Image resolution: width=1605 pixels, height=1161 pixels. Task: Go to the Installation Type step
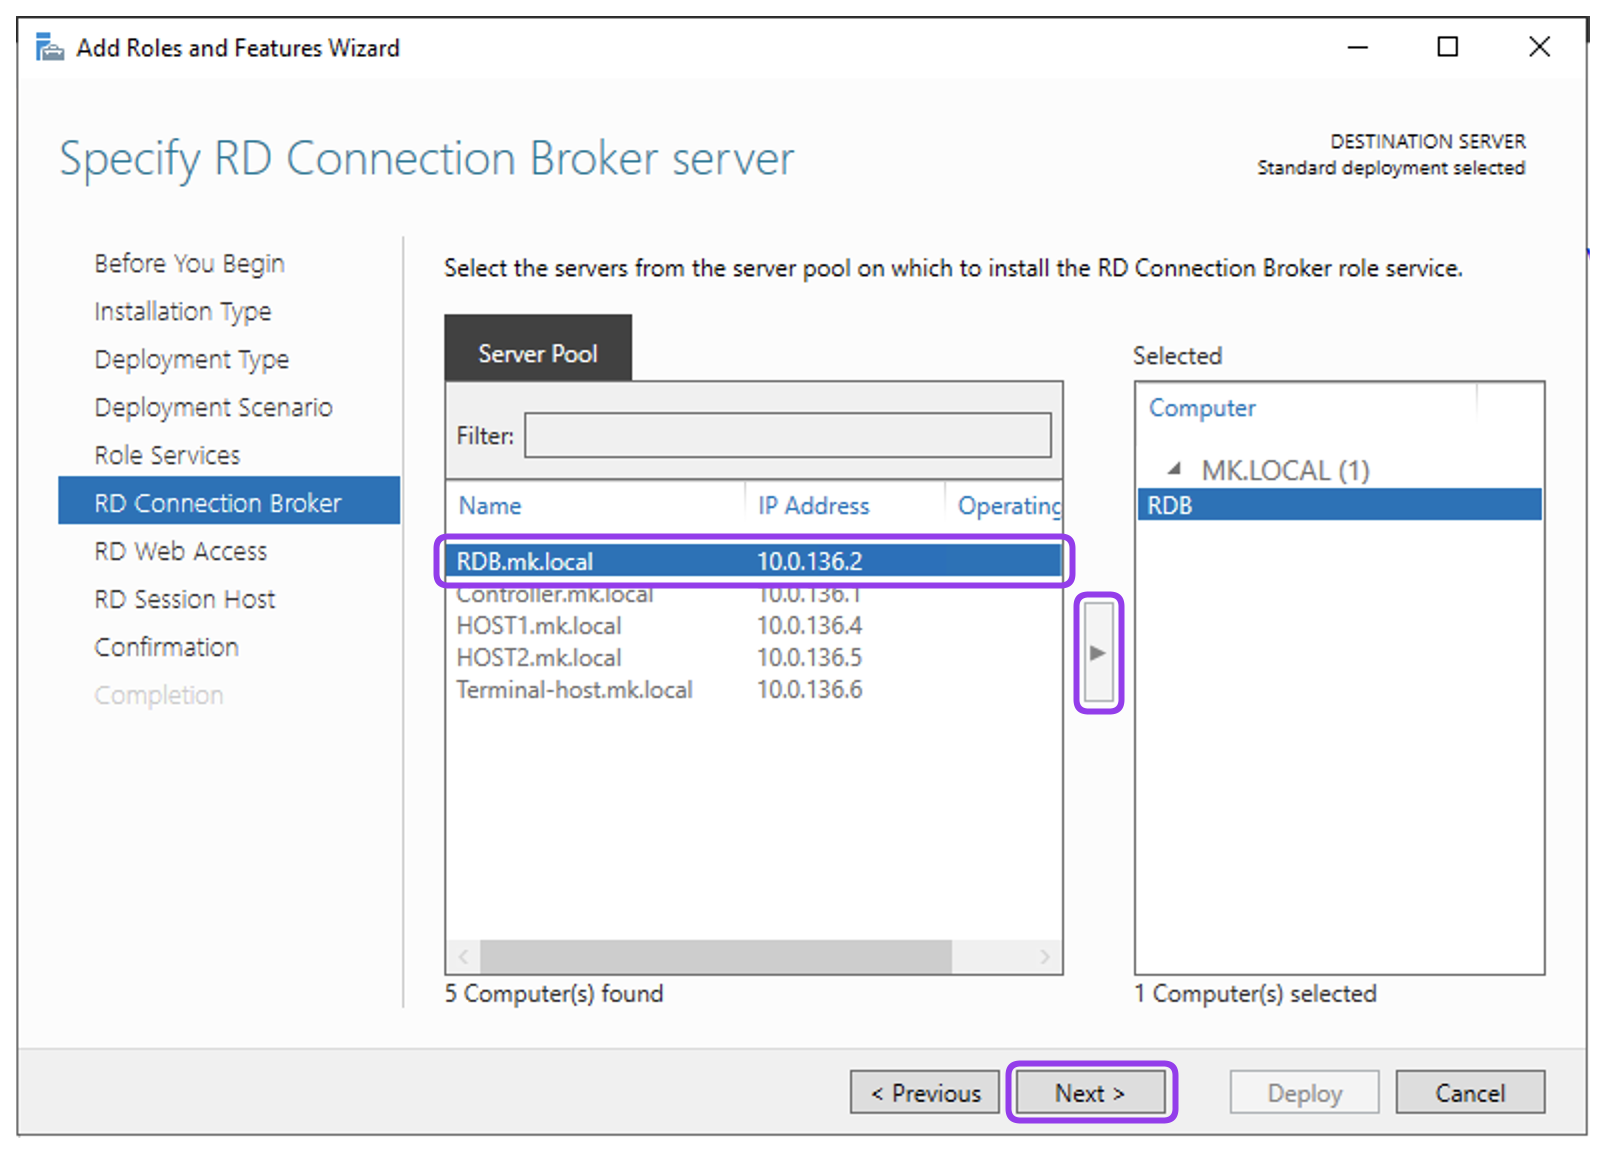pos(183,312)
